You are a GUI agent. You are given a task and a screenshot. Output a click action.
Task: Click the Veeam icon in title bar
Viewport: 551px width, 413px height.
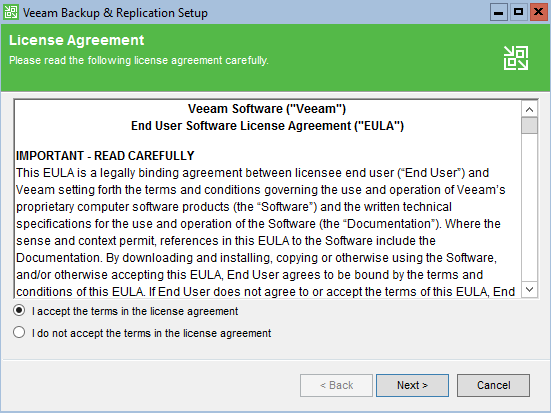11,12
